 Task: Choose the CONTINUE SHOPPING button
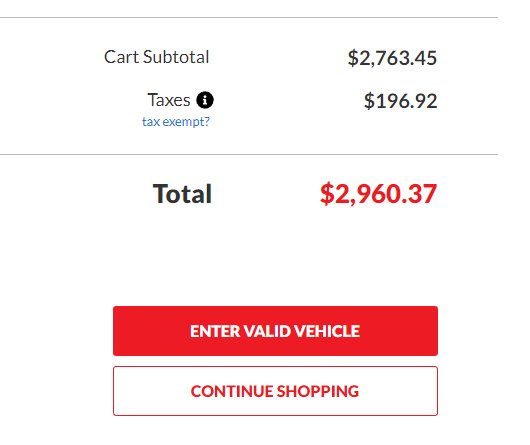point(275,391)
